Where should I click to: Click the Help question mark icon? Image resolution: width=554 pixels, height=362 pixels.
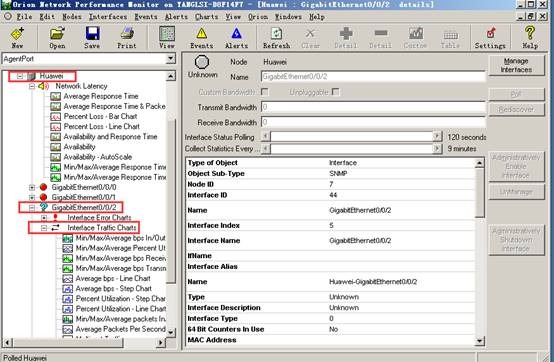530,33
